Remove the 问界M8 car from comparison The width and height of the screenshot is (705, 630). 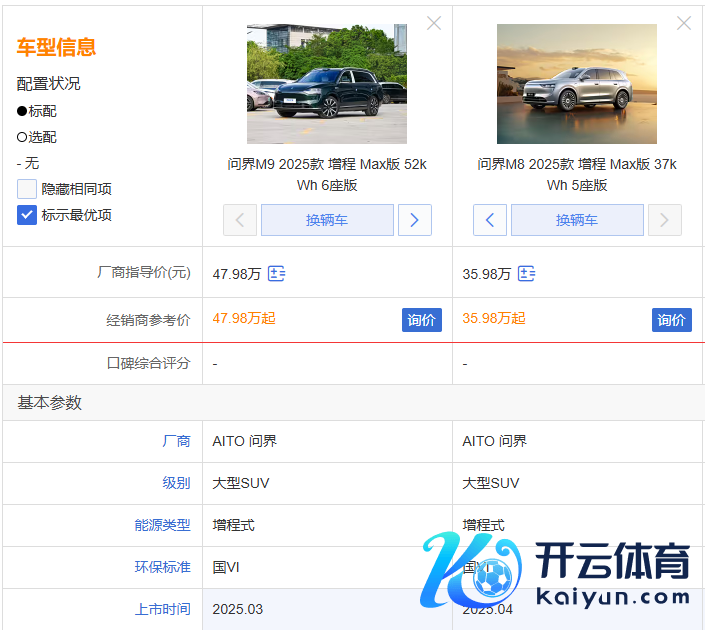pos(684,23)
